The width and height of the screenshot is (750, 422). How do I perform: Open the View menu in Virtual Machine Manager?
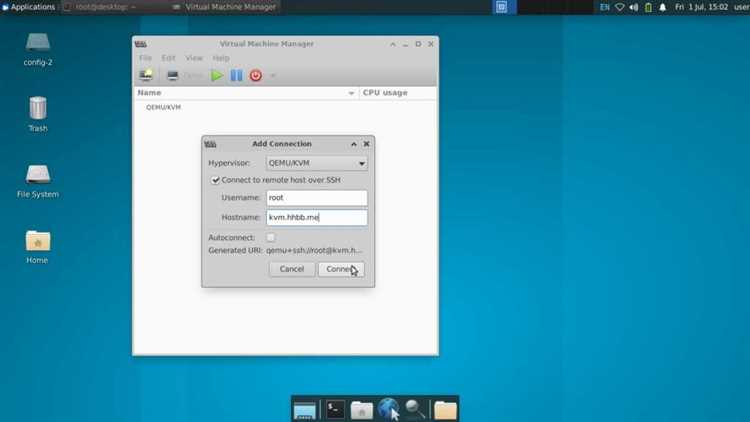tap(194, 58)
